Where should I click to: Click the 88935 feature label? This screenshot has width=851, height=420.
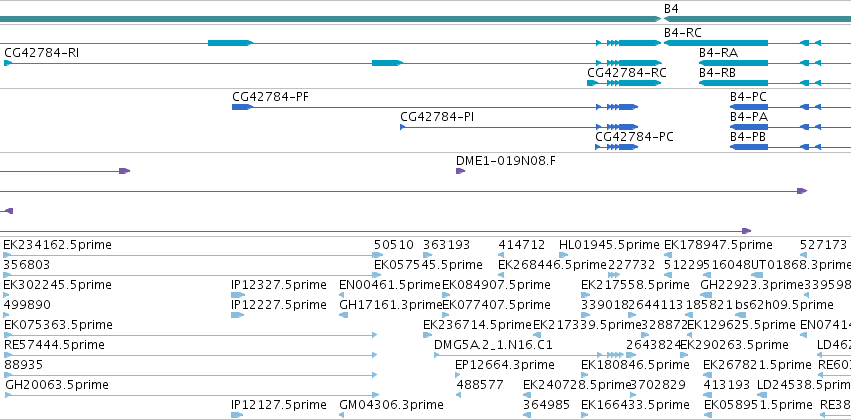point(23,365)
